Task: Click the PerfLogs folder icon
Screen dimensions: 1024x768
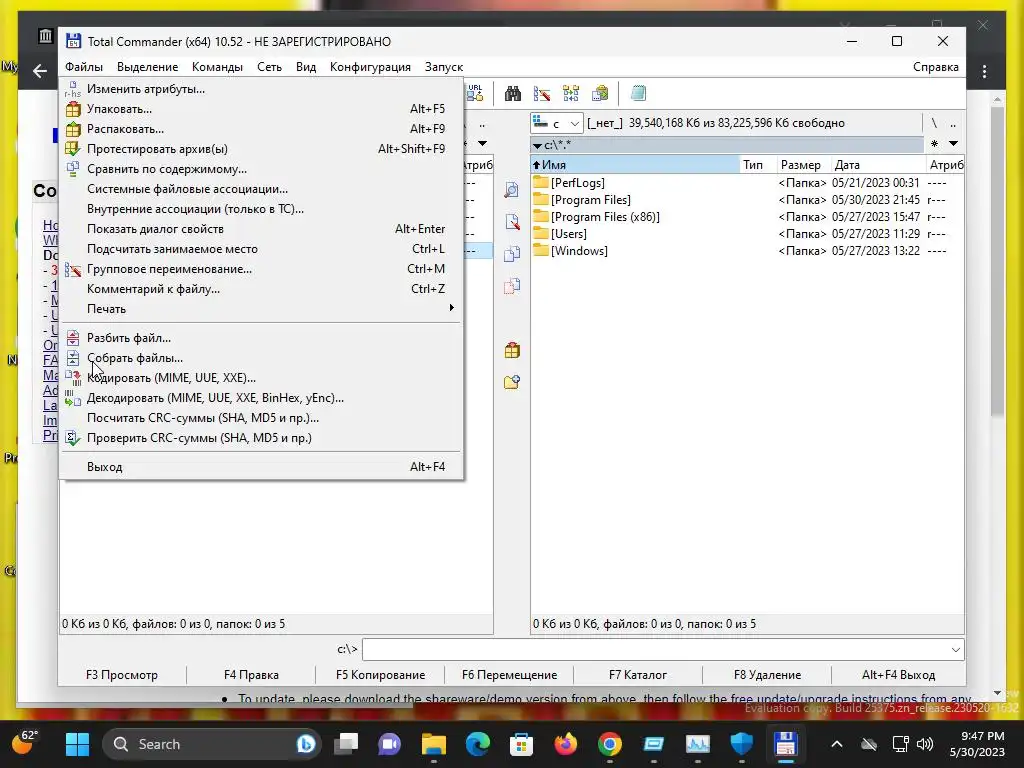Action: (540, 182)
